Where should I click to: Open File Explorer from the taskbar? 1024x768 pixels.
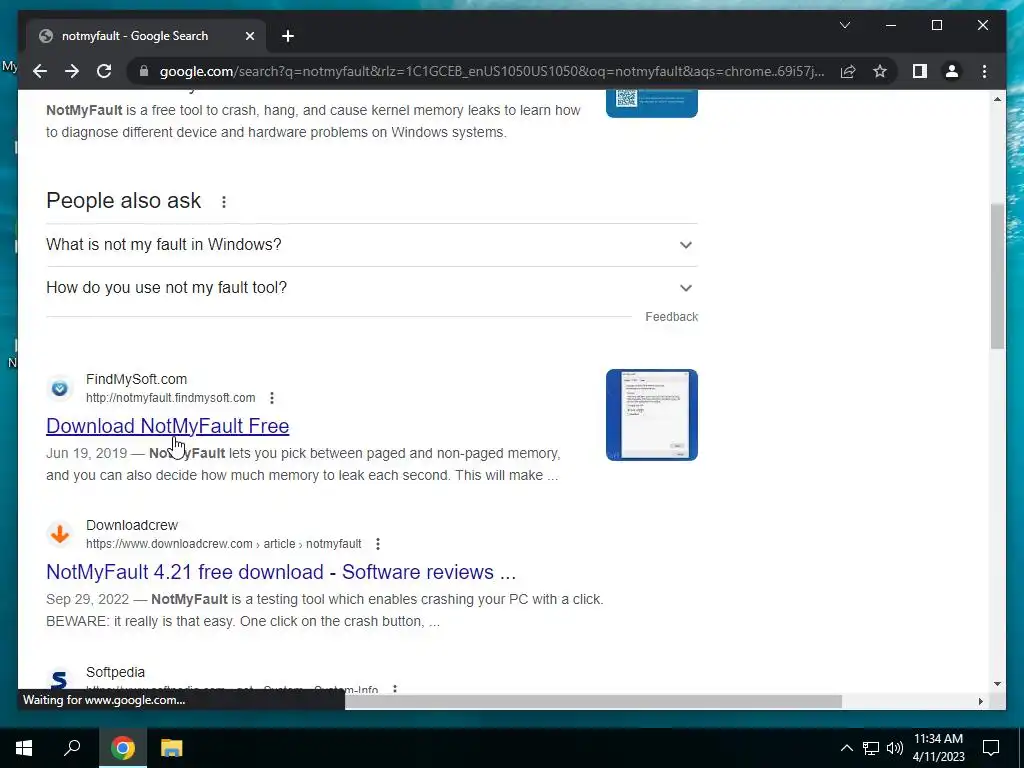[172, 748]
